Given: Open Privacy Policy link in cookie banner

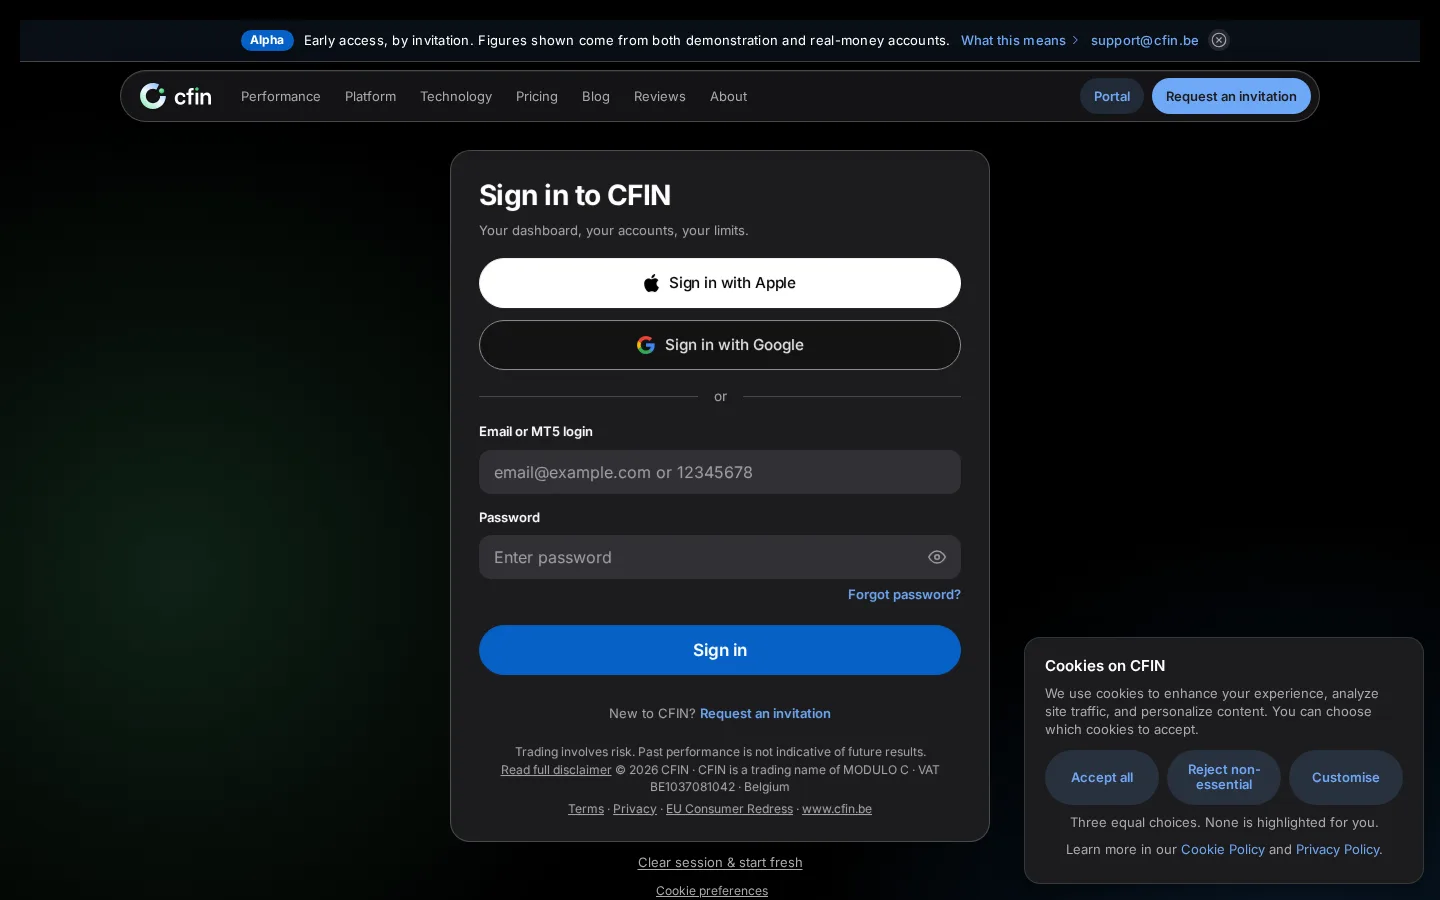Looking at the screenshot, I should point(1338,849).
